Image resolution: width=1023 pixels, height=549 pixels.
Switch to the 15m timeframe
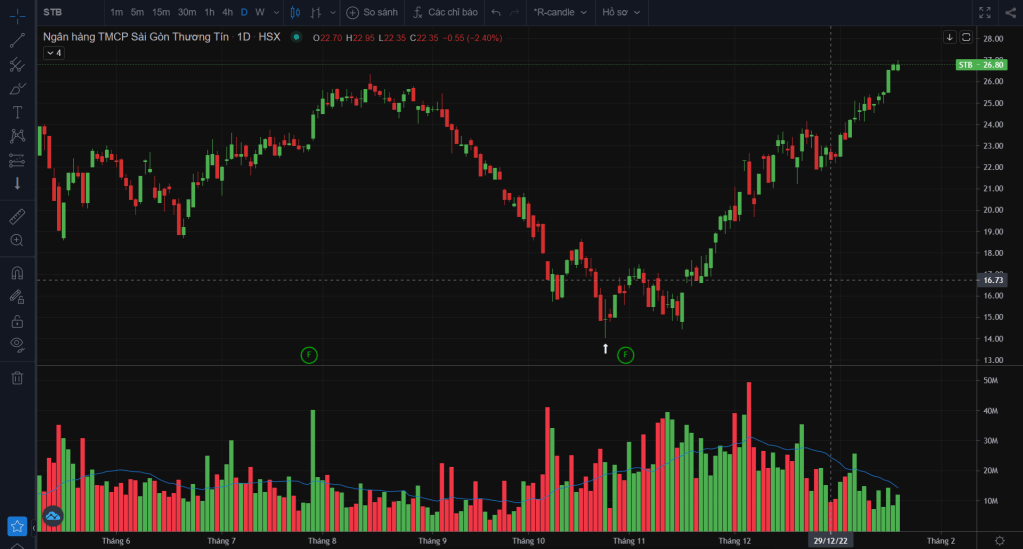[160, 12]
